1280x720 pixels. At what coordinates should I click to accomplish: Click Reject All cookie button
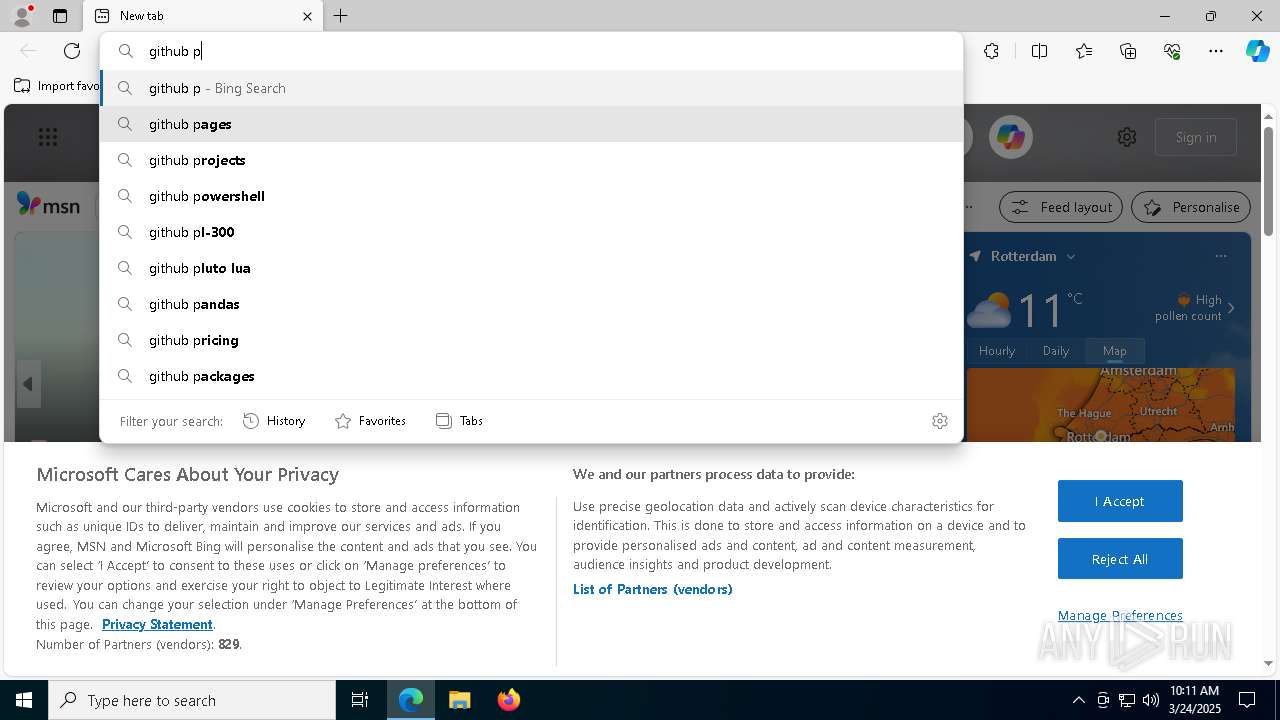(x=1120, y=559)
